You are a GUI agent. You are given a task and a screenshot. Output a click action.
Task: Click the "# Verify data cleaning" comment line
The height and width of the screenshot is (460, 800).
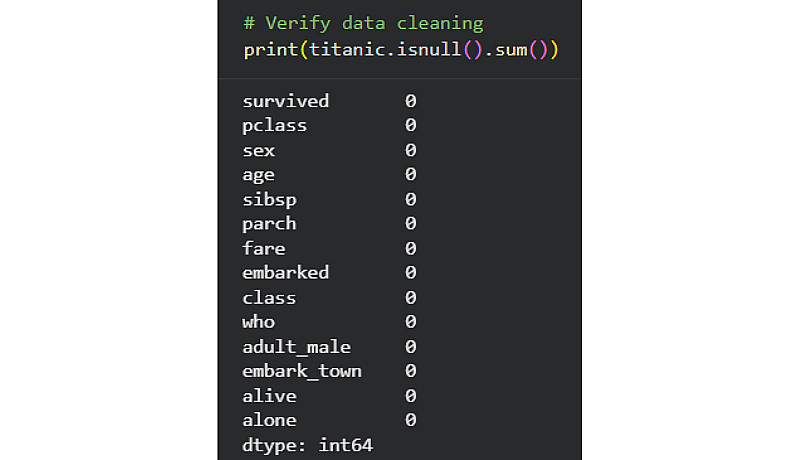click(x=362, y=23)
